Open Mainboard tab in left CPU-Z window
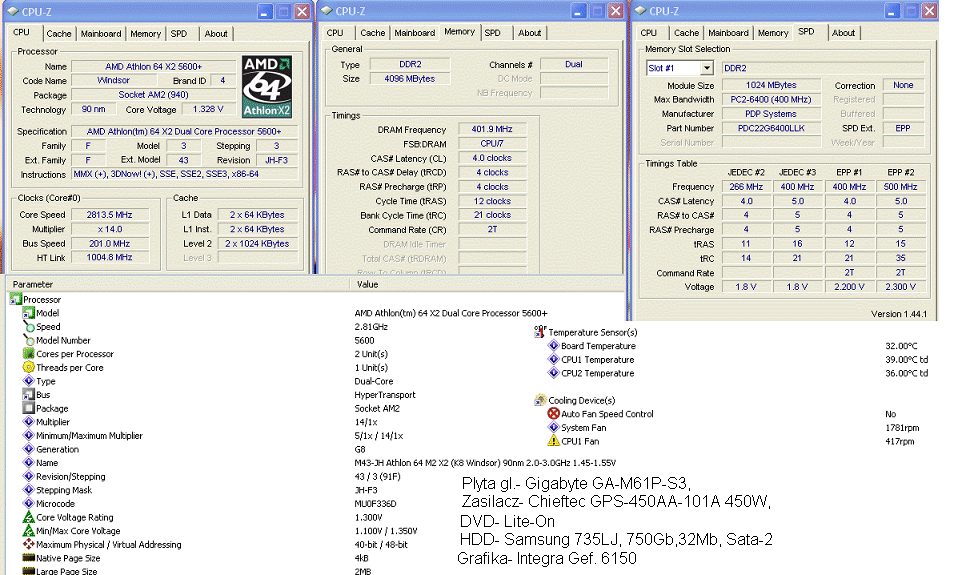The height and width of the screenshot is (575, 958). click(x=101, y=34)
